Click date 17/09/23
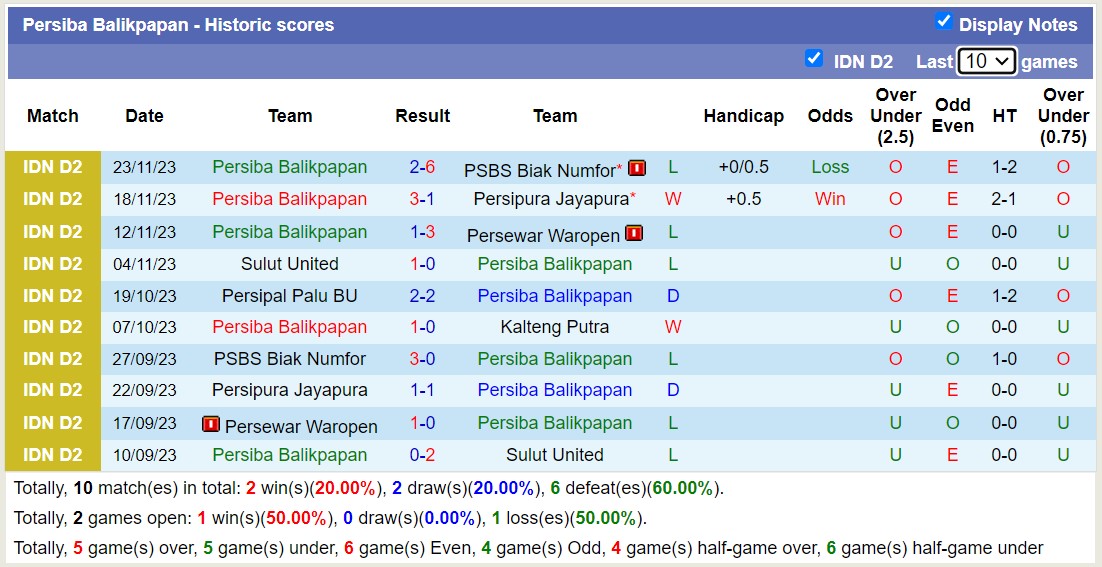Screen dimensions: 1102x567 (145, 423)
